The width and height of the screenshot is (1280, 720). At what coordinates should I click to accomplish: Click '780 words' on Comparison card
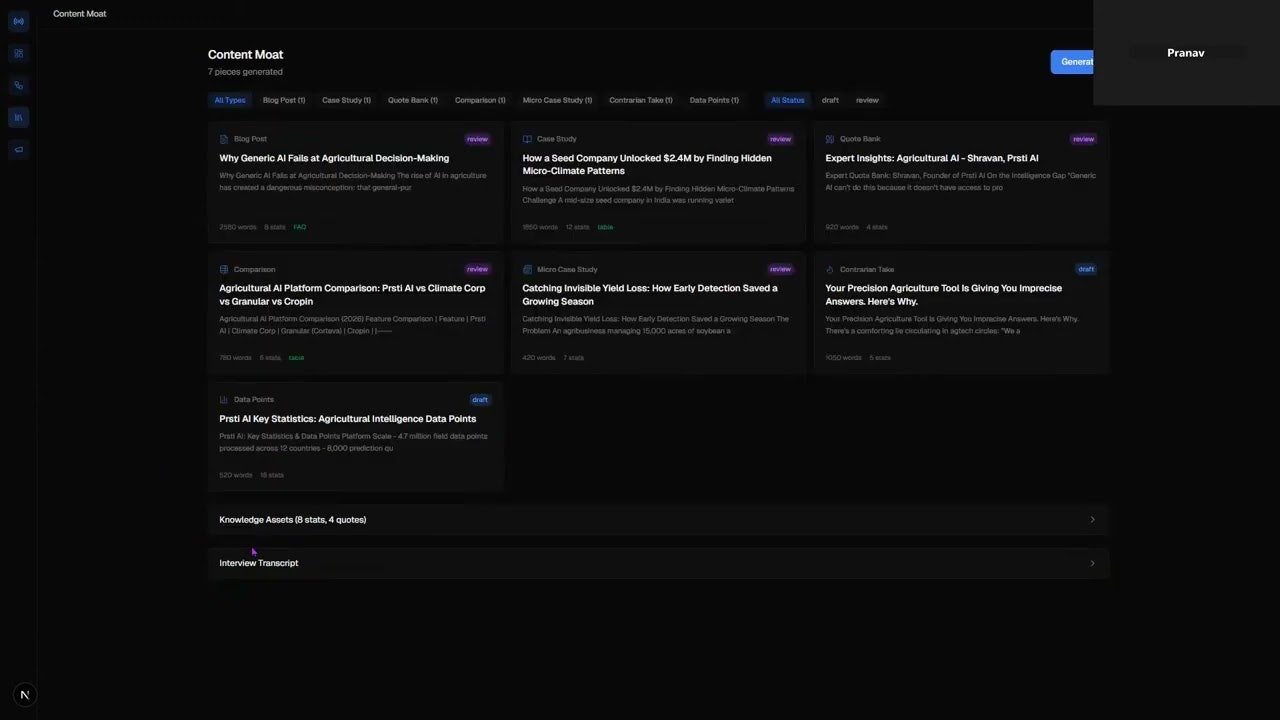235,357
